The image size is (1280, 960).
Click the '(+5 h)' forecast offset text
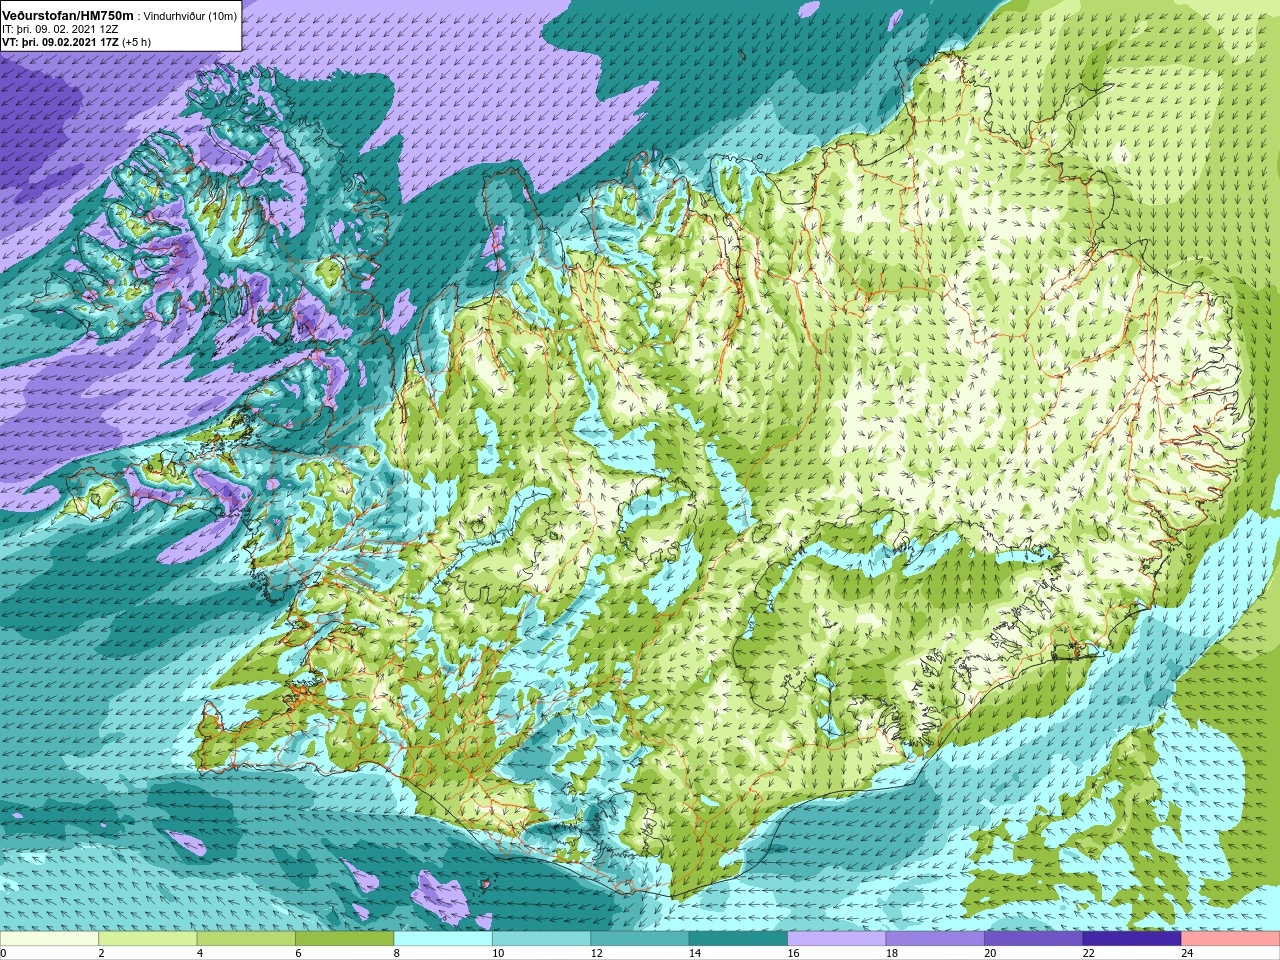tap(136, 42)
